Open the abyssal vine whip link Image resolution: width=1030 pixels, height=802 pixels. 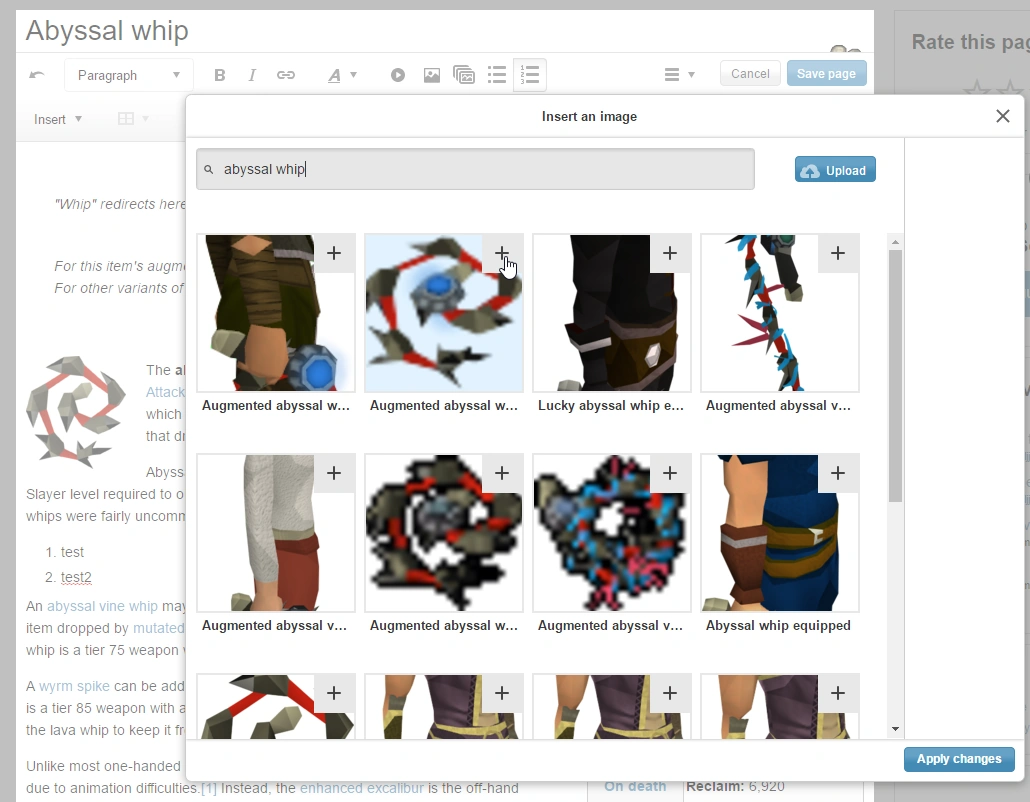coord(102,606)
